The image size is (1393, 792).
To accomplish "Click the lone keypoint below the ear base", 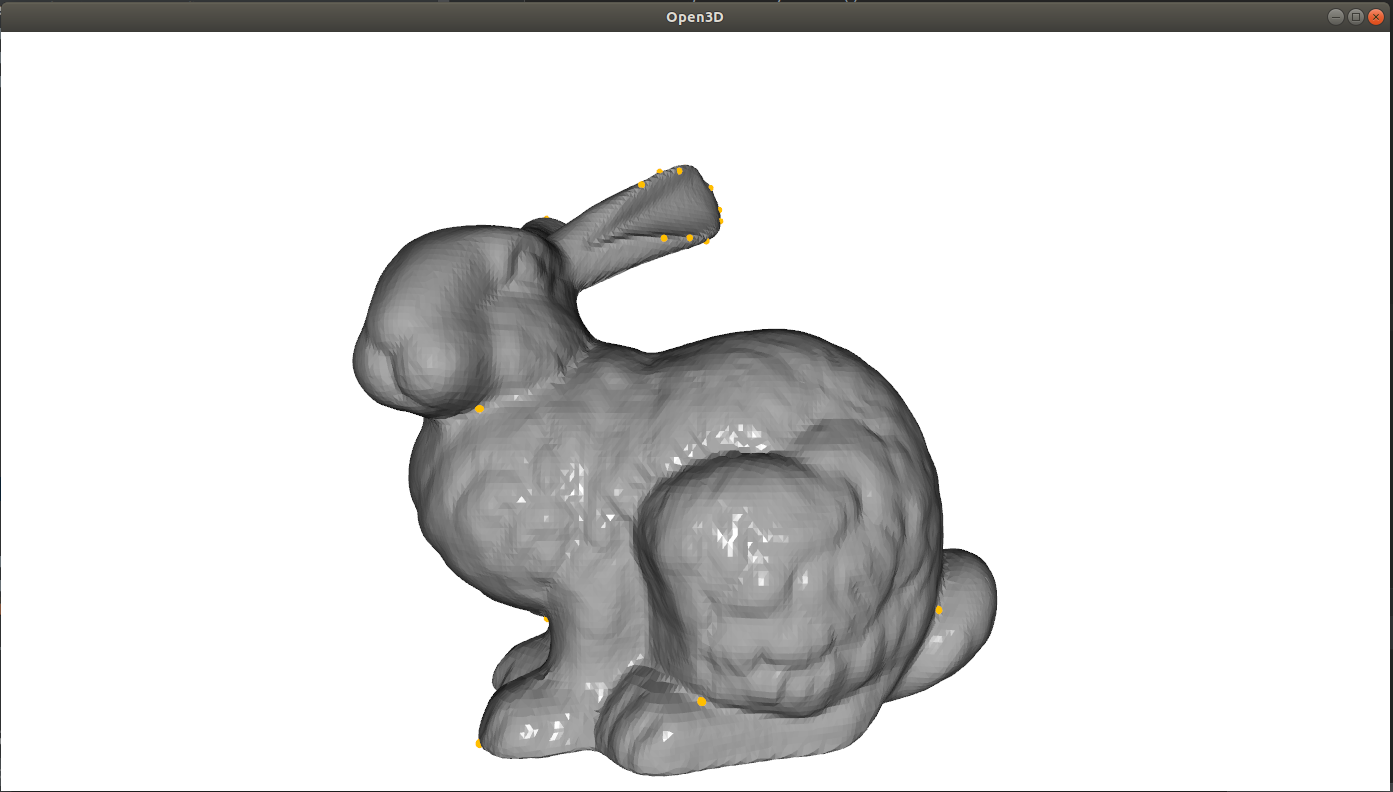I will pyautogui.click(x=480, y=407).
